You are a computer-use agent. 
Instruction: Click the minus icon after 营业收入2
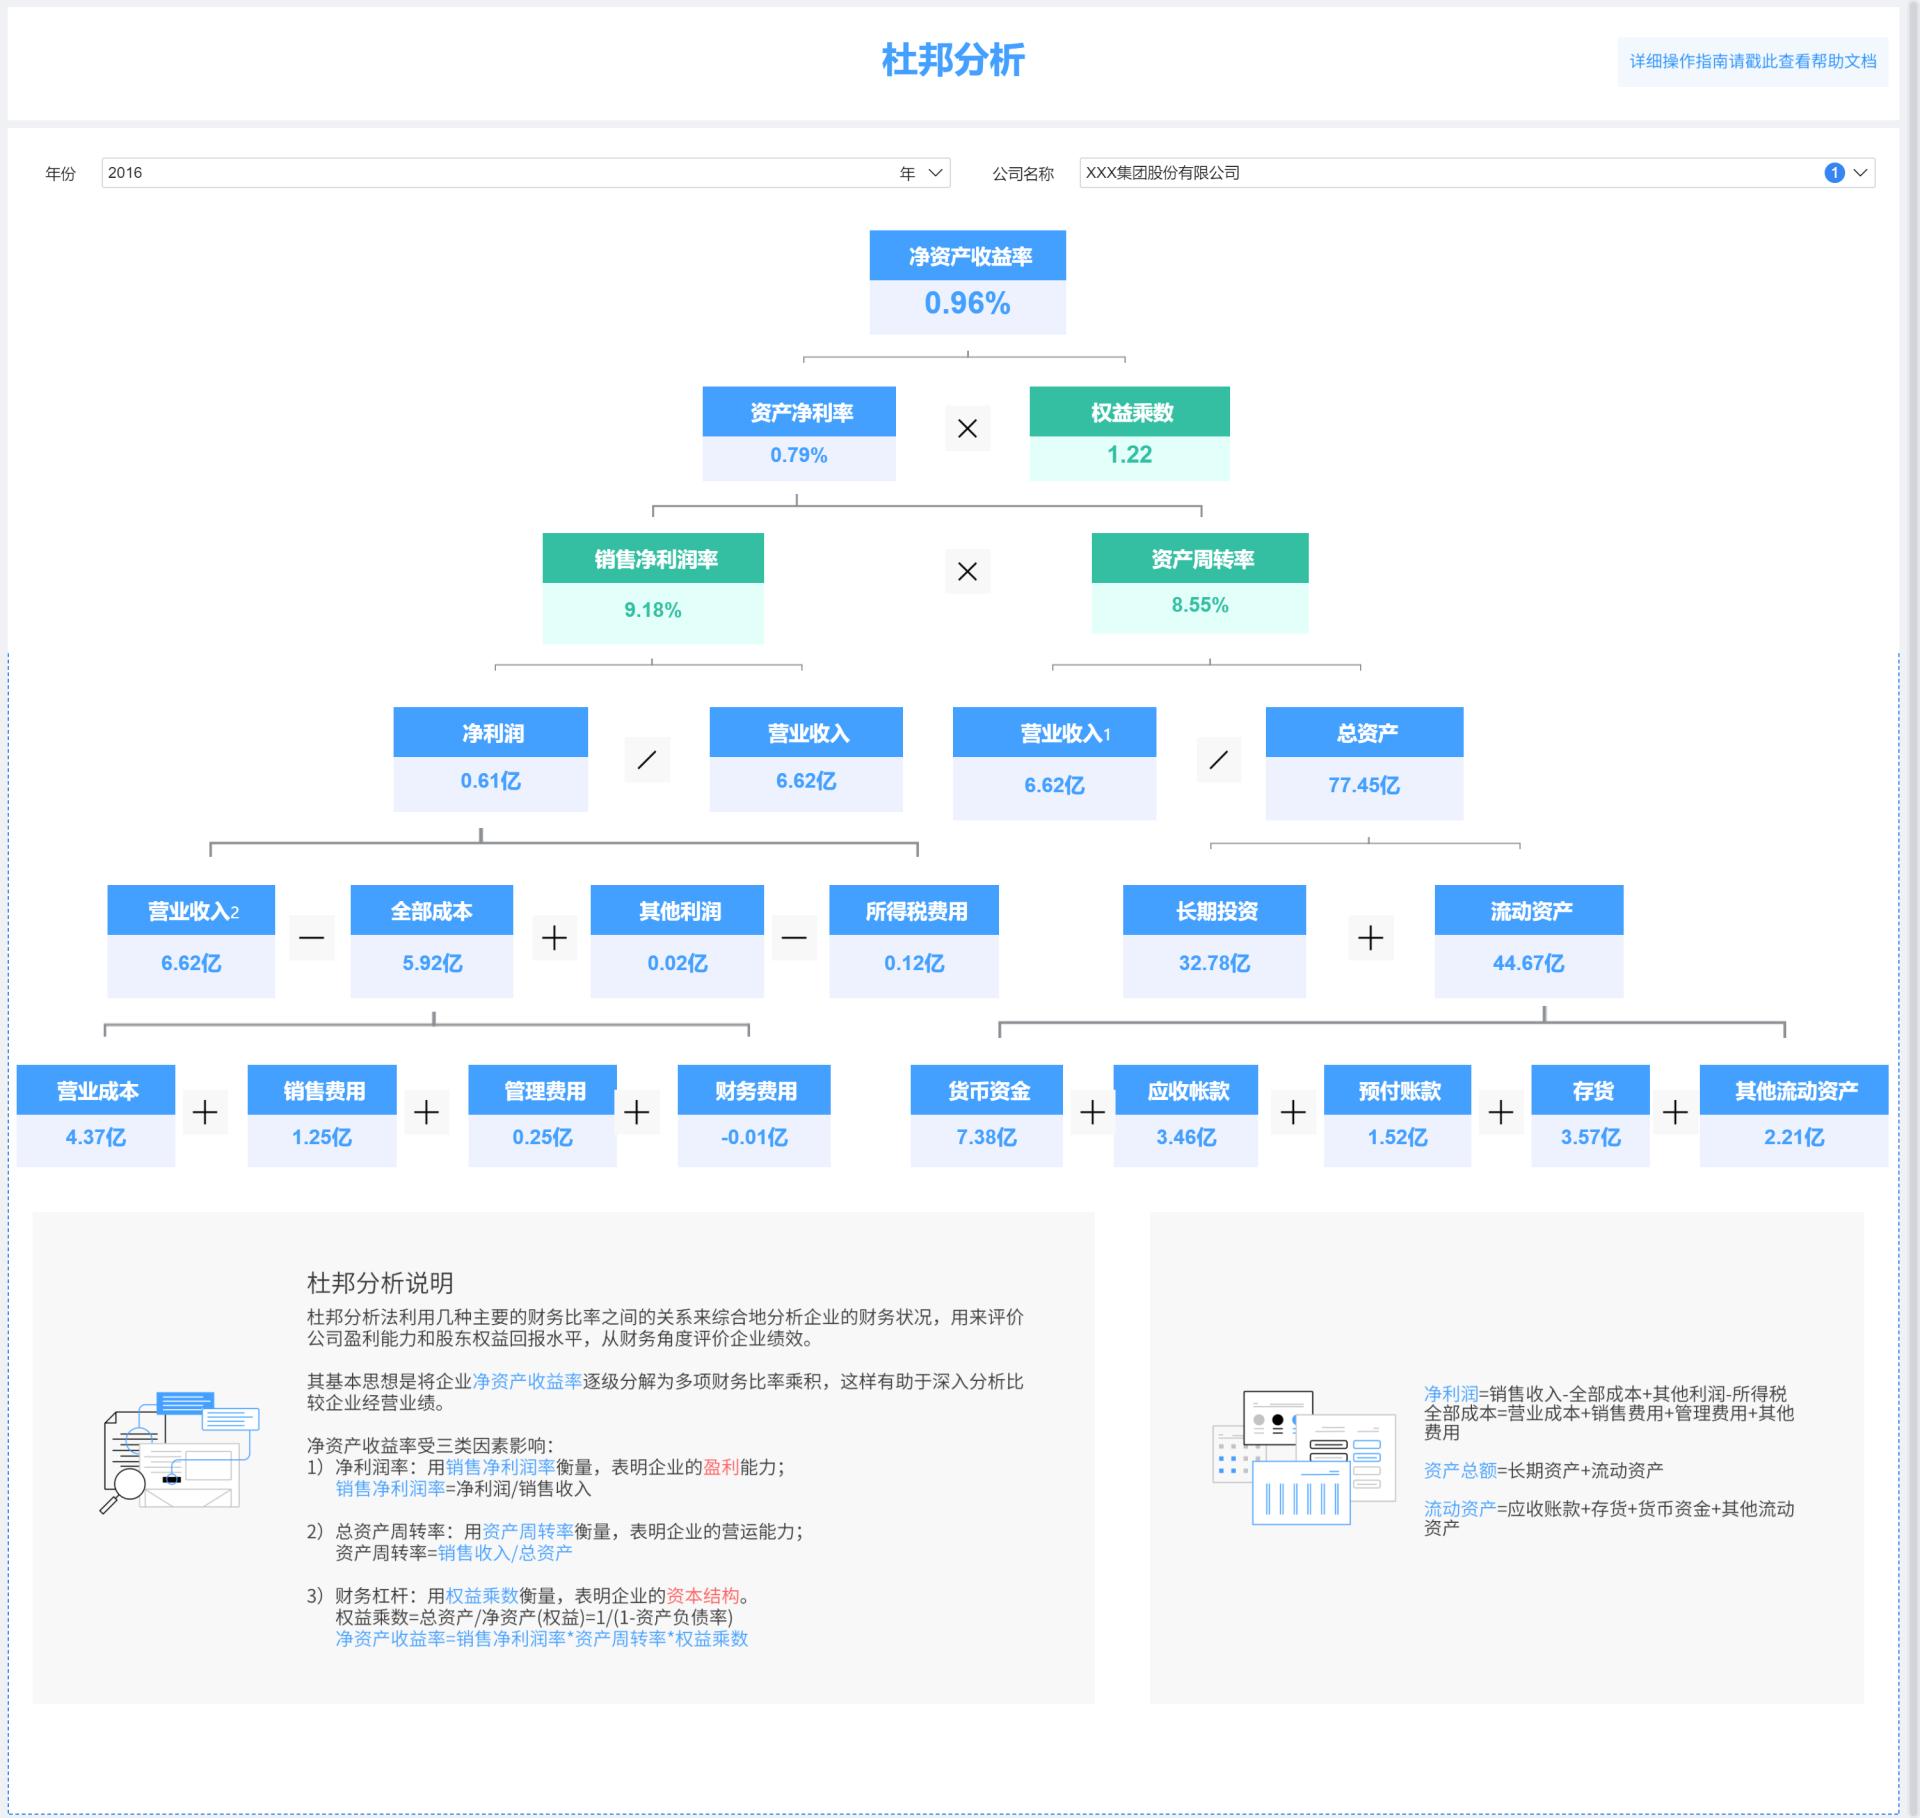312,938
